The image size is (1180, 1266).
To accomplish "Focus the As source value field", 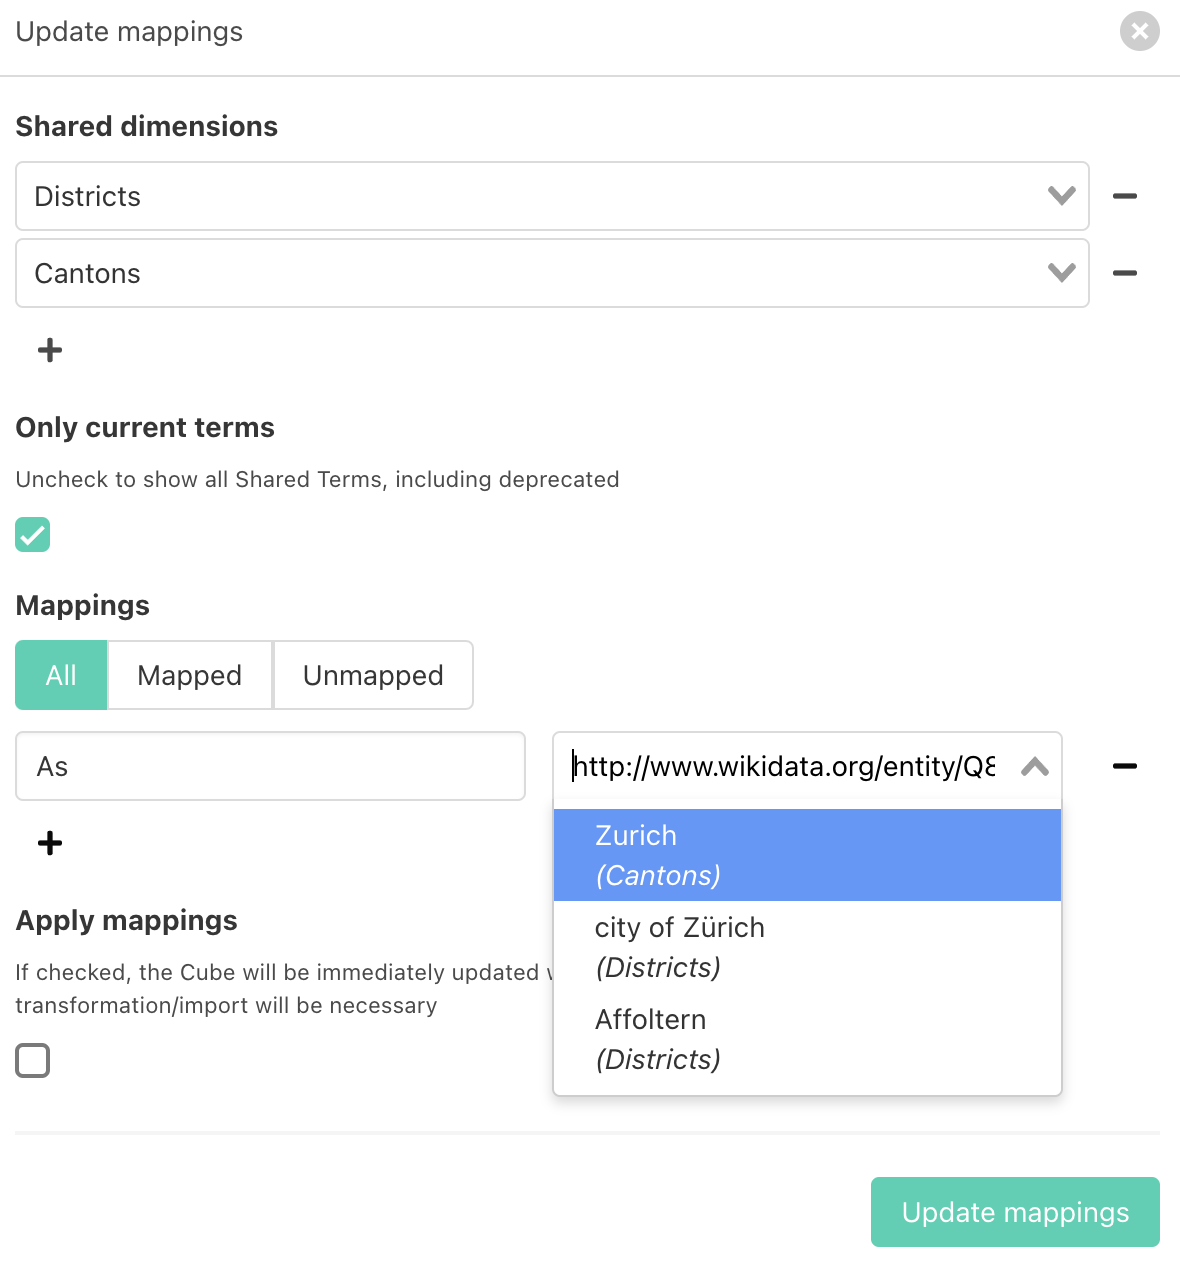I will 270,766.
